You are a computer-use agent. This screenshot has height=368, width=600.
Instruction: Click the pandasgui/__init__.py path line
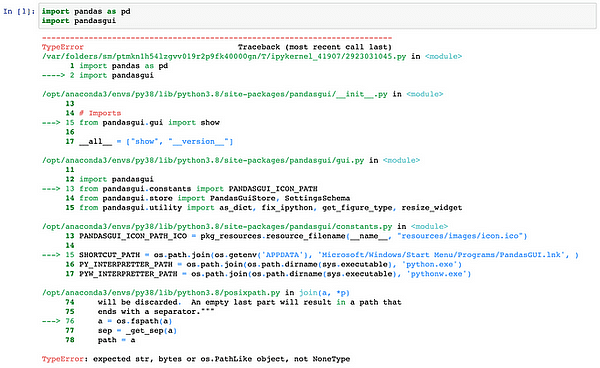pos(242,94)
